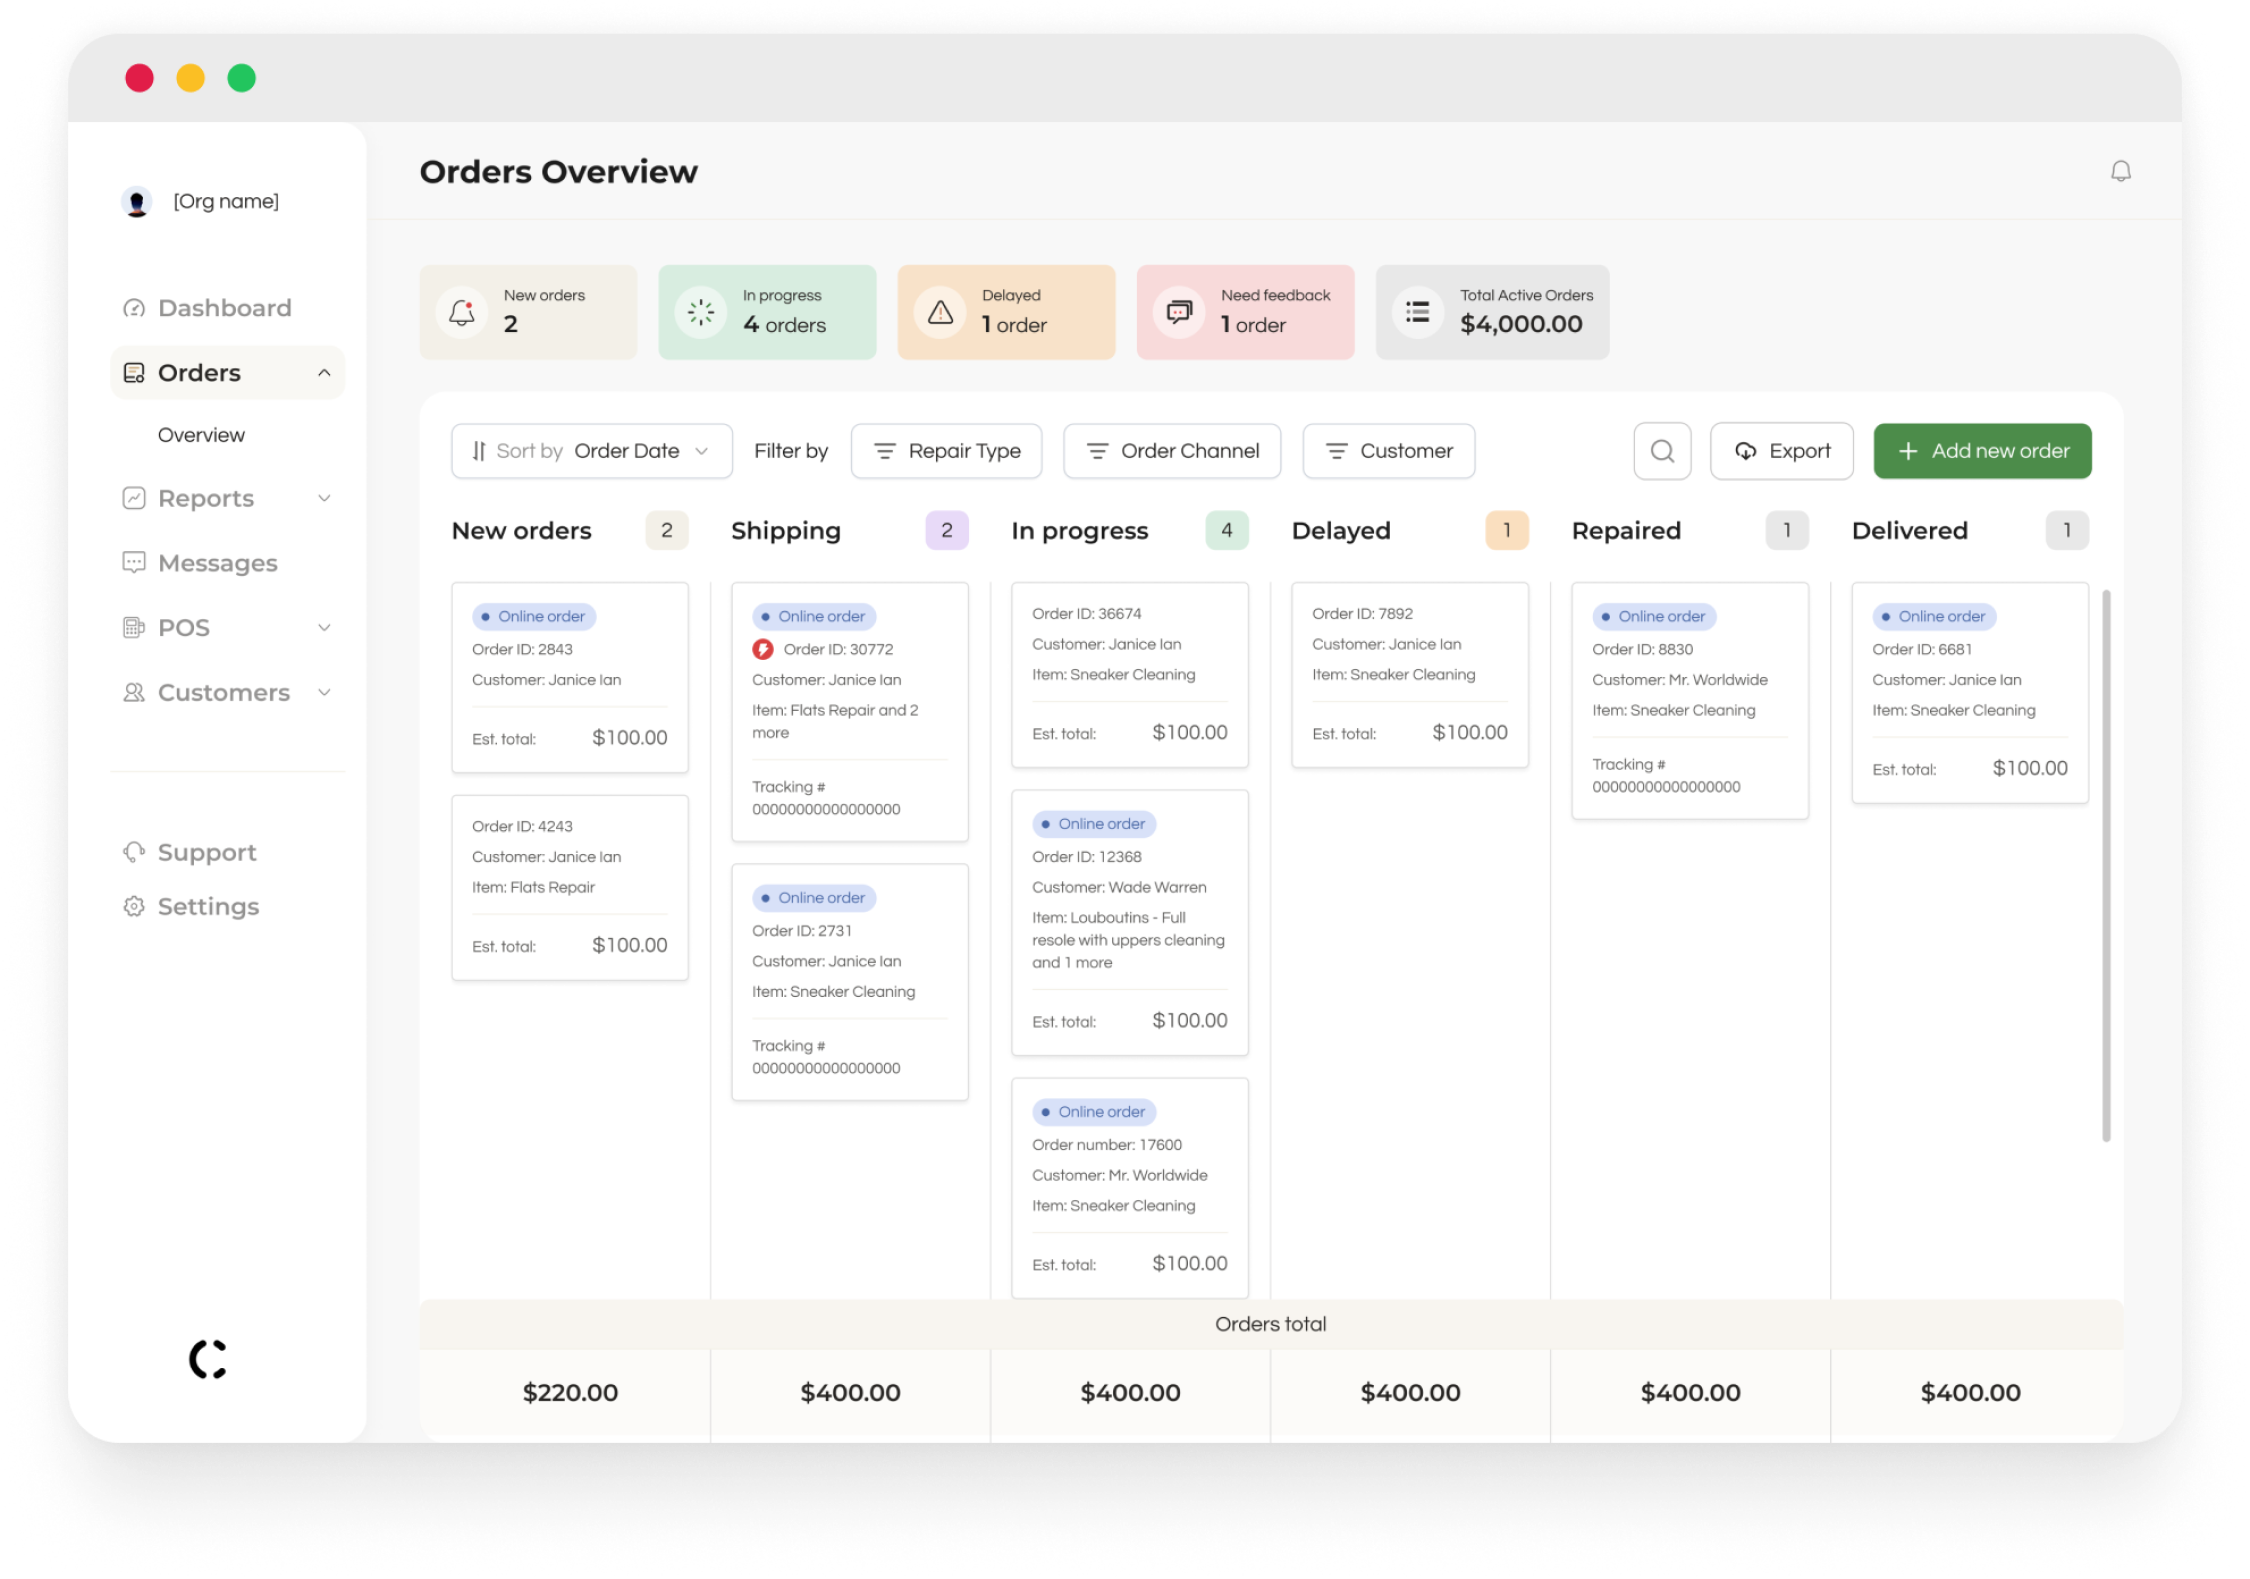Click the Dashboard gauge icon

[134, 308]
